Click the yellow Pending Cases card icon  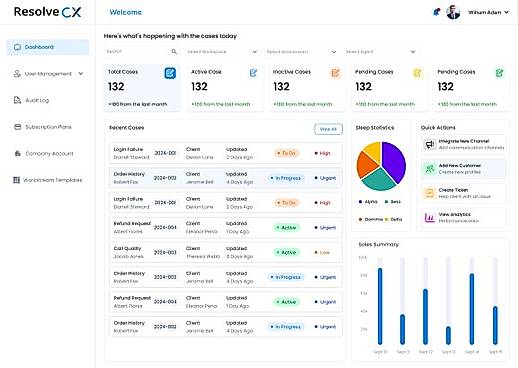point(417,73)
